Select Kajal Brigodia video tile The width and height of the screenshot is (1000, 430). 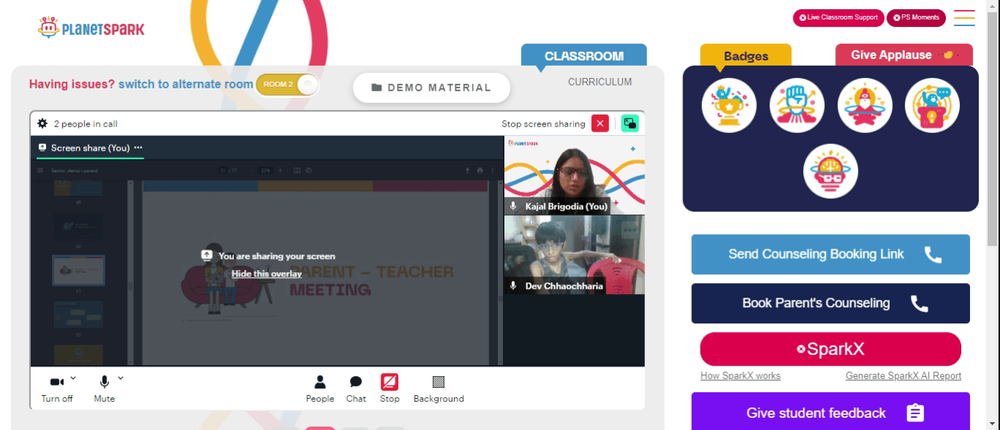click(575, 175)
